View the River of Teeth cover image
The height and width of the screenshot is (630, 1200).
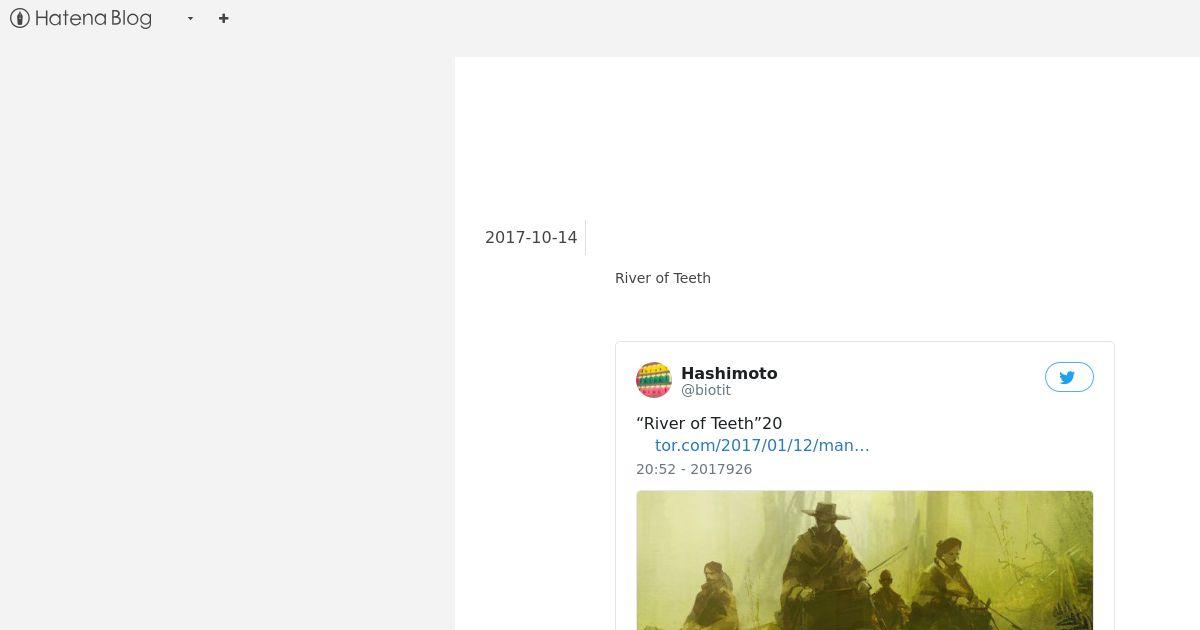click(x=865, y=560)
